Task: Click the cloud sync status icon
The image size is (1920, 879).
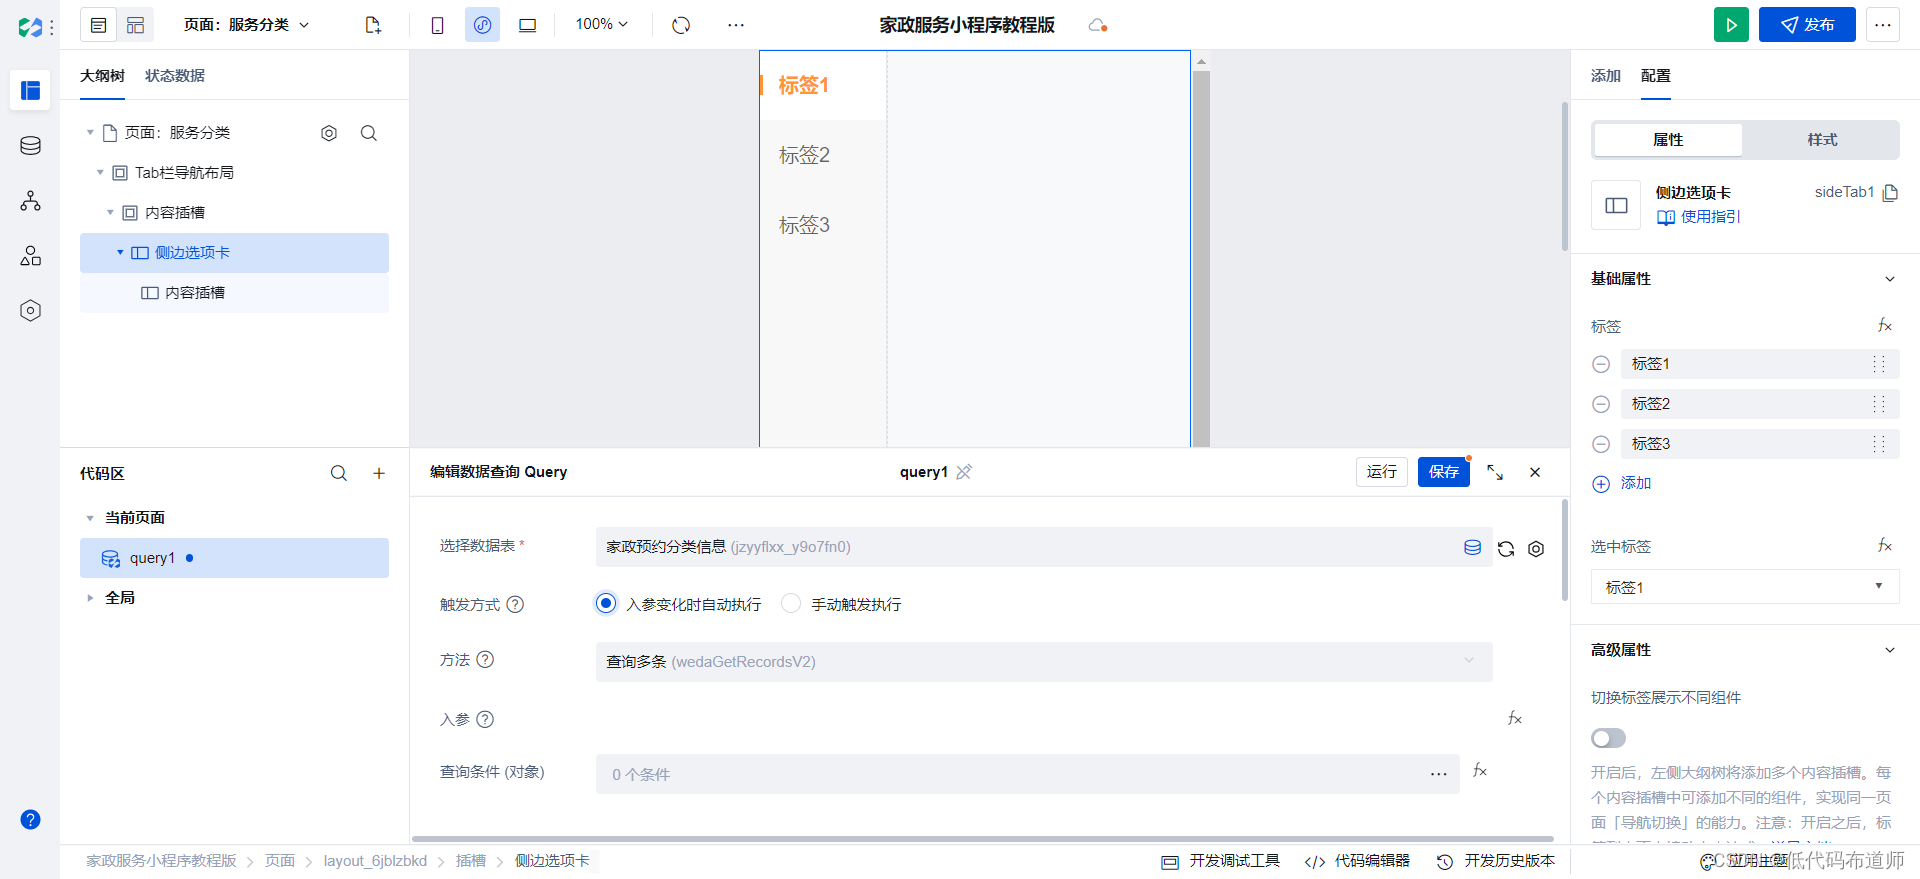Action: tap(1097, 25)
